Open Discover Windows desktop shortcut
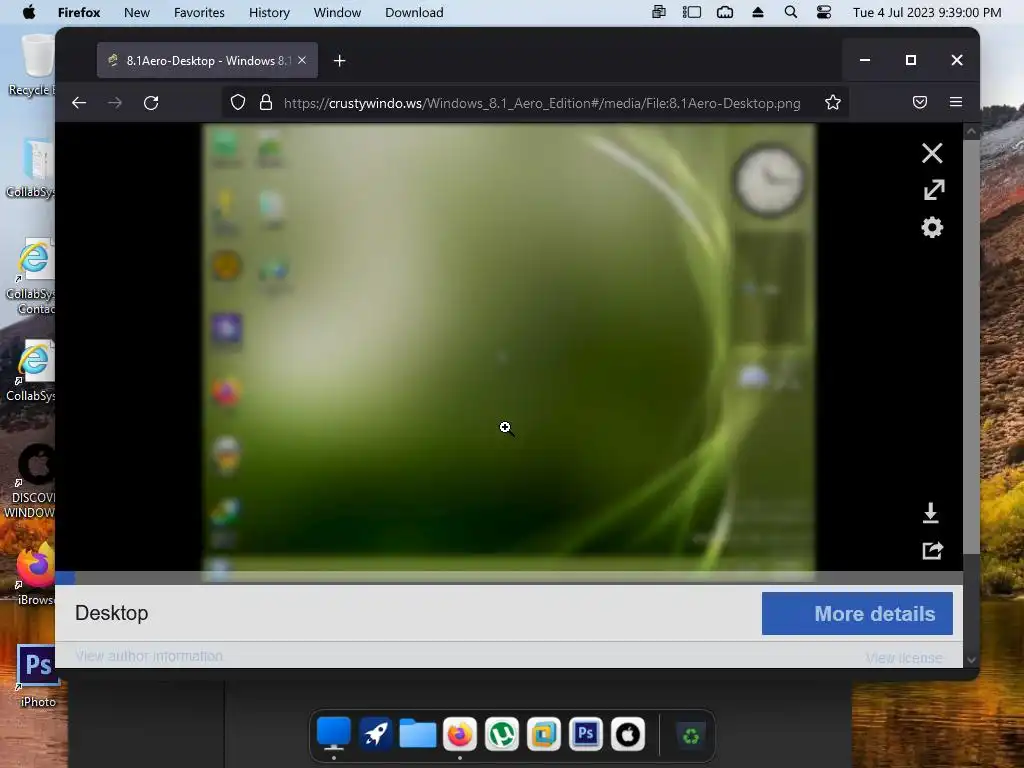 click(x=29, y=482)
